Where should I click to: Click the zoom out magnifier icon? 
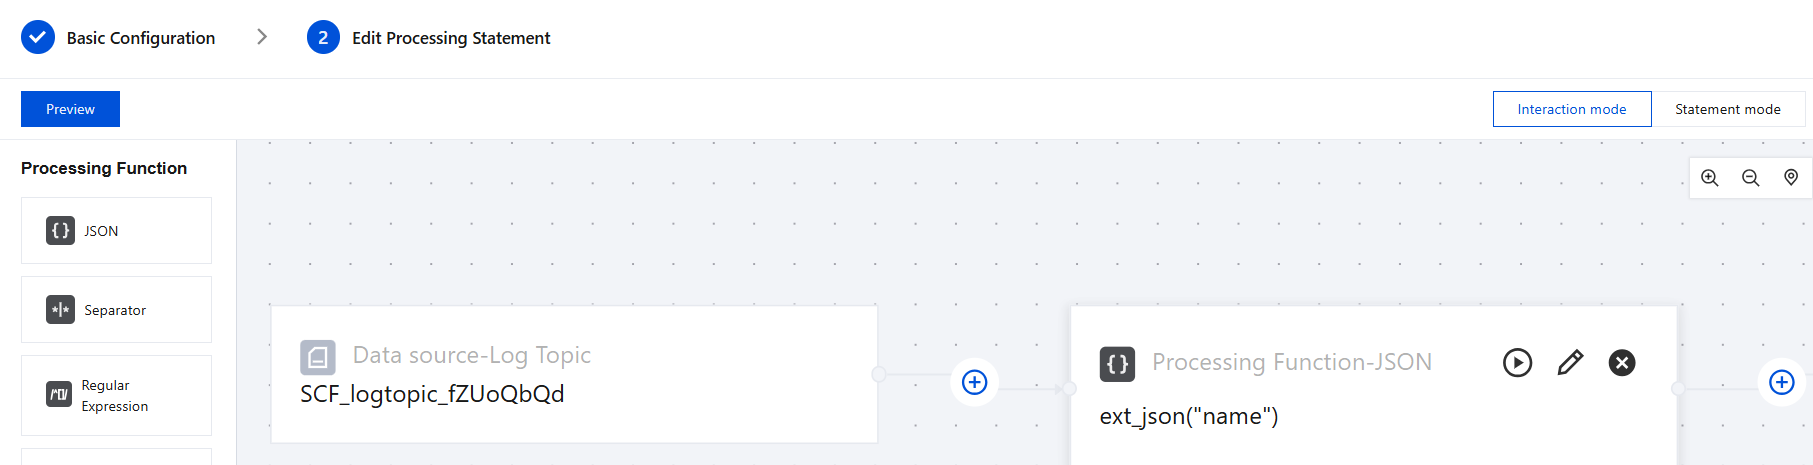click(x=1750, y=178)
